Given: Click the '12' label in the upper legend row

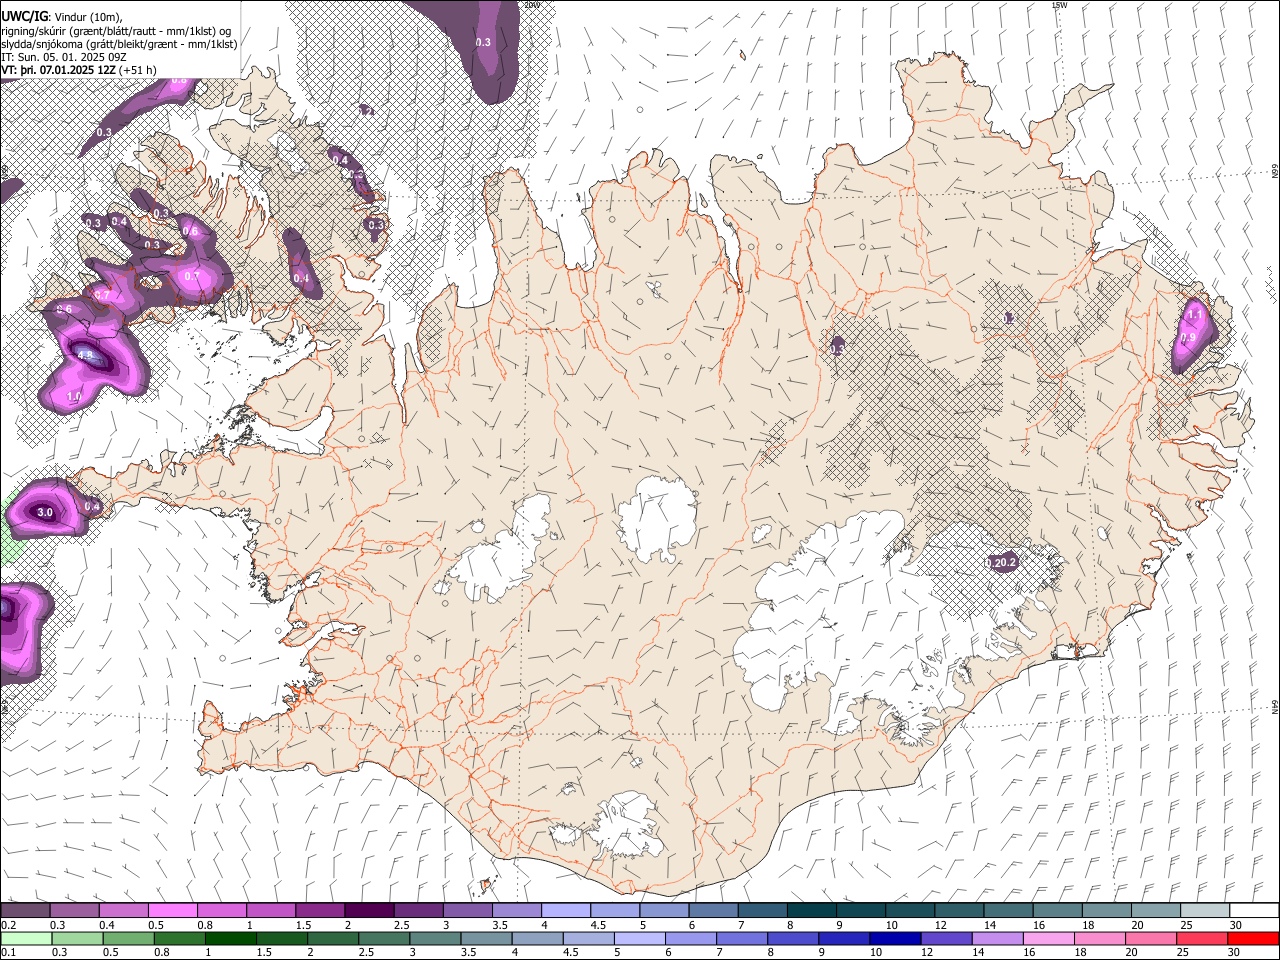Looking at the screenshot, I should coord(940,925).
